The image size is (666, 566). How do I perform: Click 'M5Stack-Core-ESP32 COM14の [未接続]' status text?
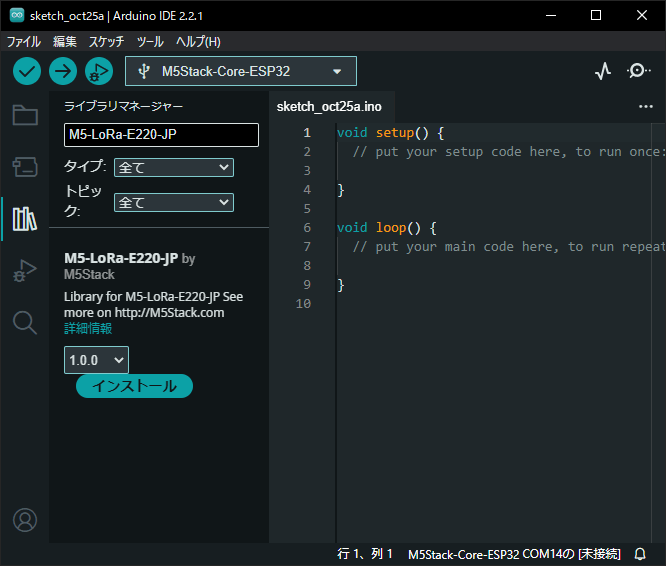[514, 554]
